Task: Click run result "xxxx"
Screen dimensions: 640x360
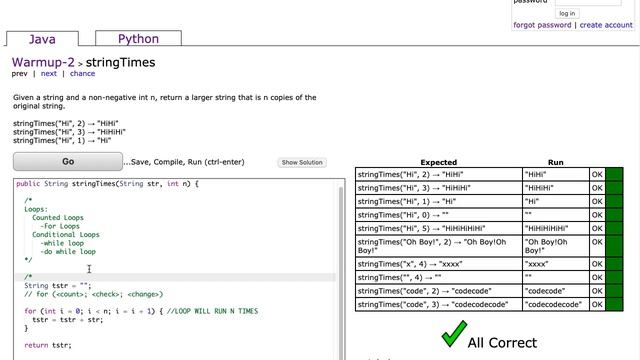Action: (536, 264)
